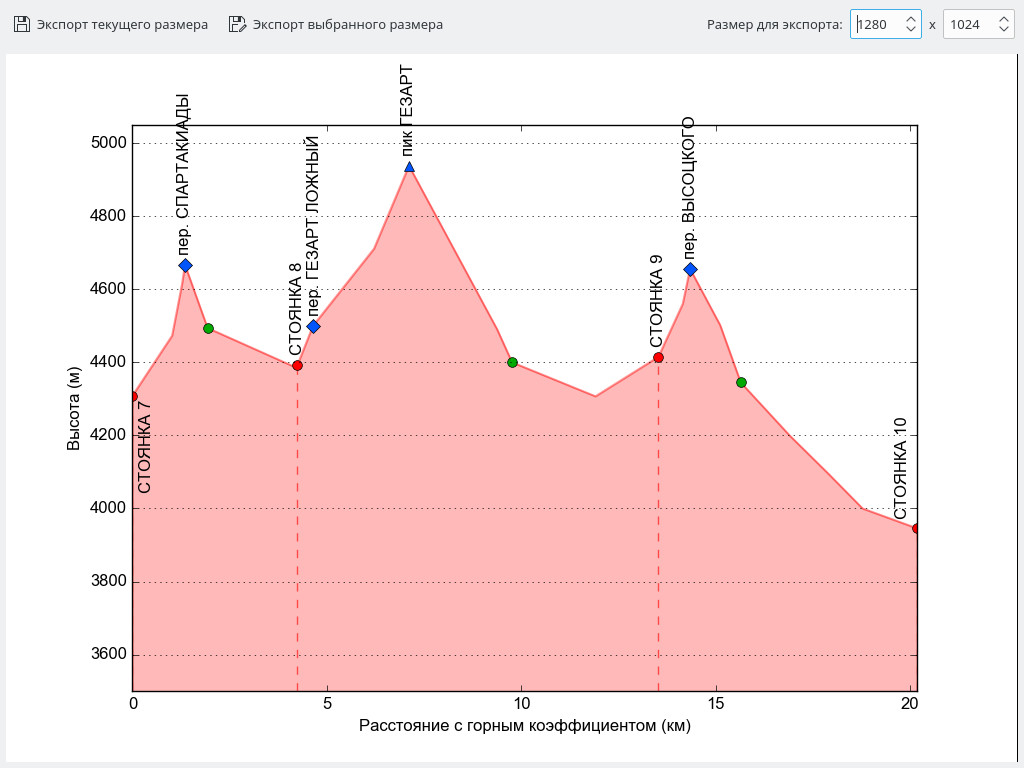Image resolution: width=1024 pixels, height=768 pixels.
Task: Click the пер. ГЕЗАРТ ЛОЖНЫЙ diamond marker
Action: click(x=313, y=326)
